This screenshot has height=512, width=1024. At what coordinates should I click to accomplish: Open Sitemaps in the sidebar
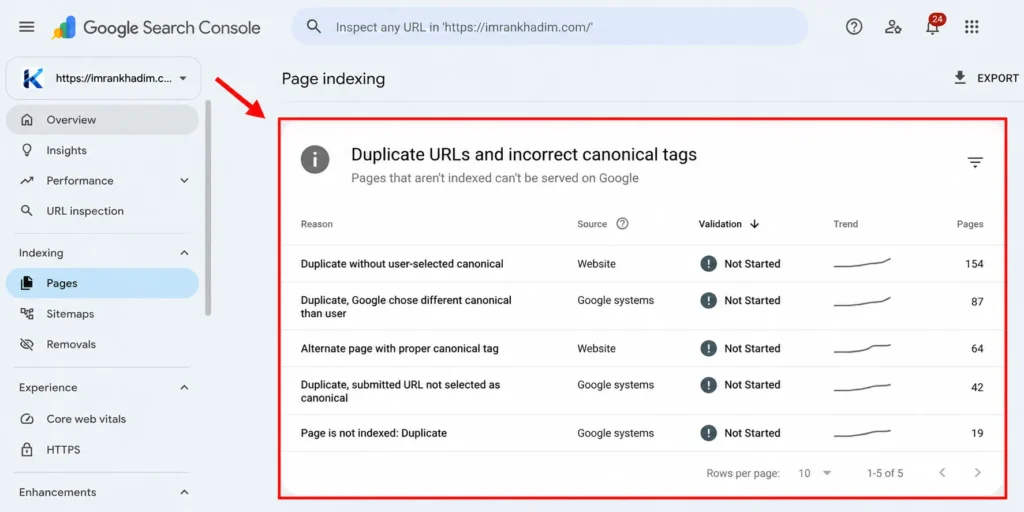coord(102,314)
